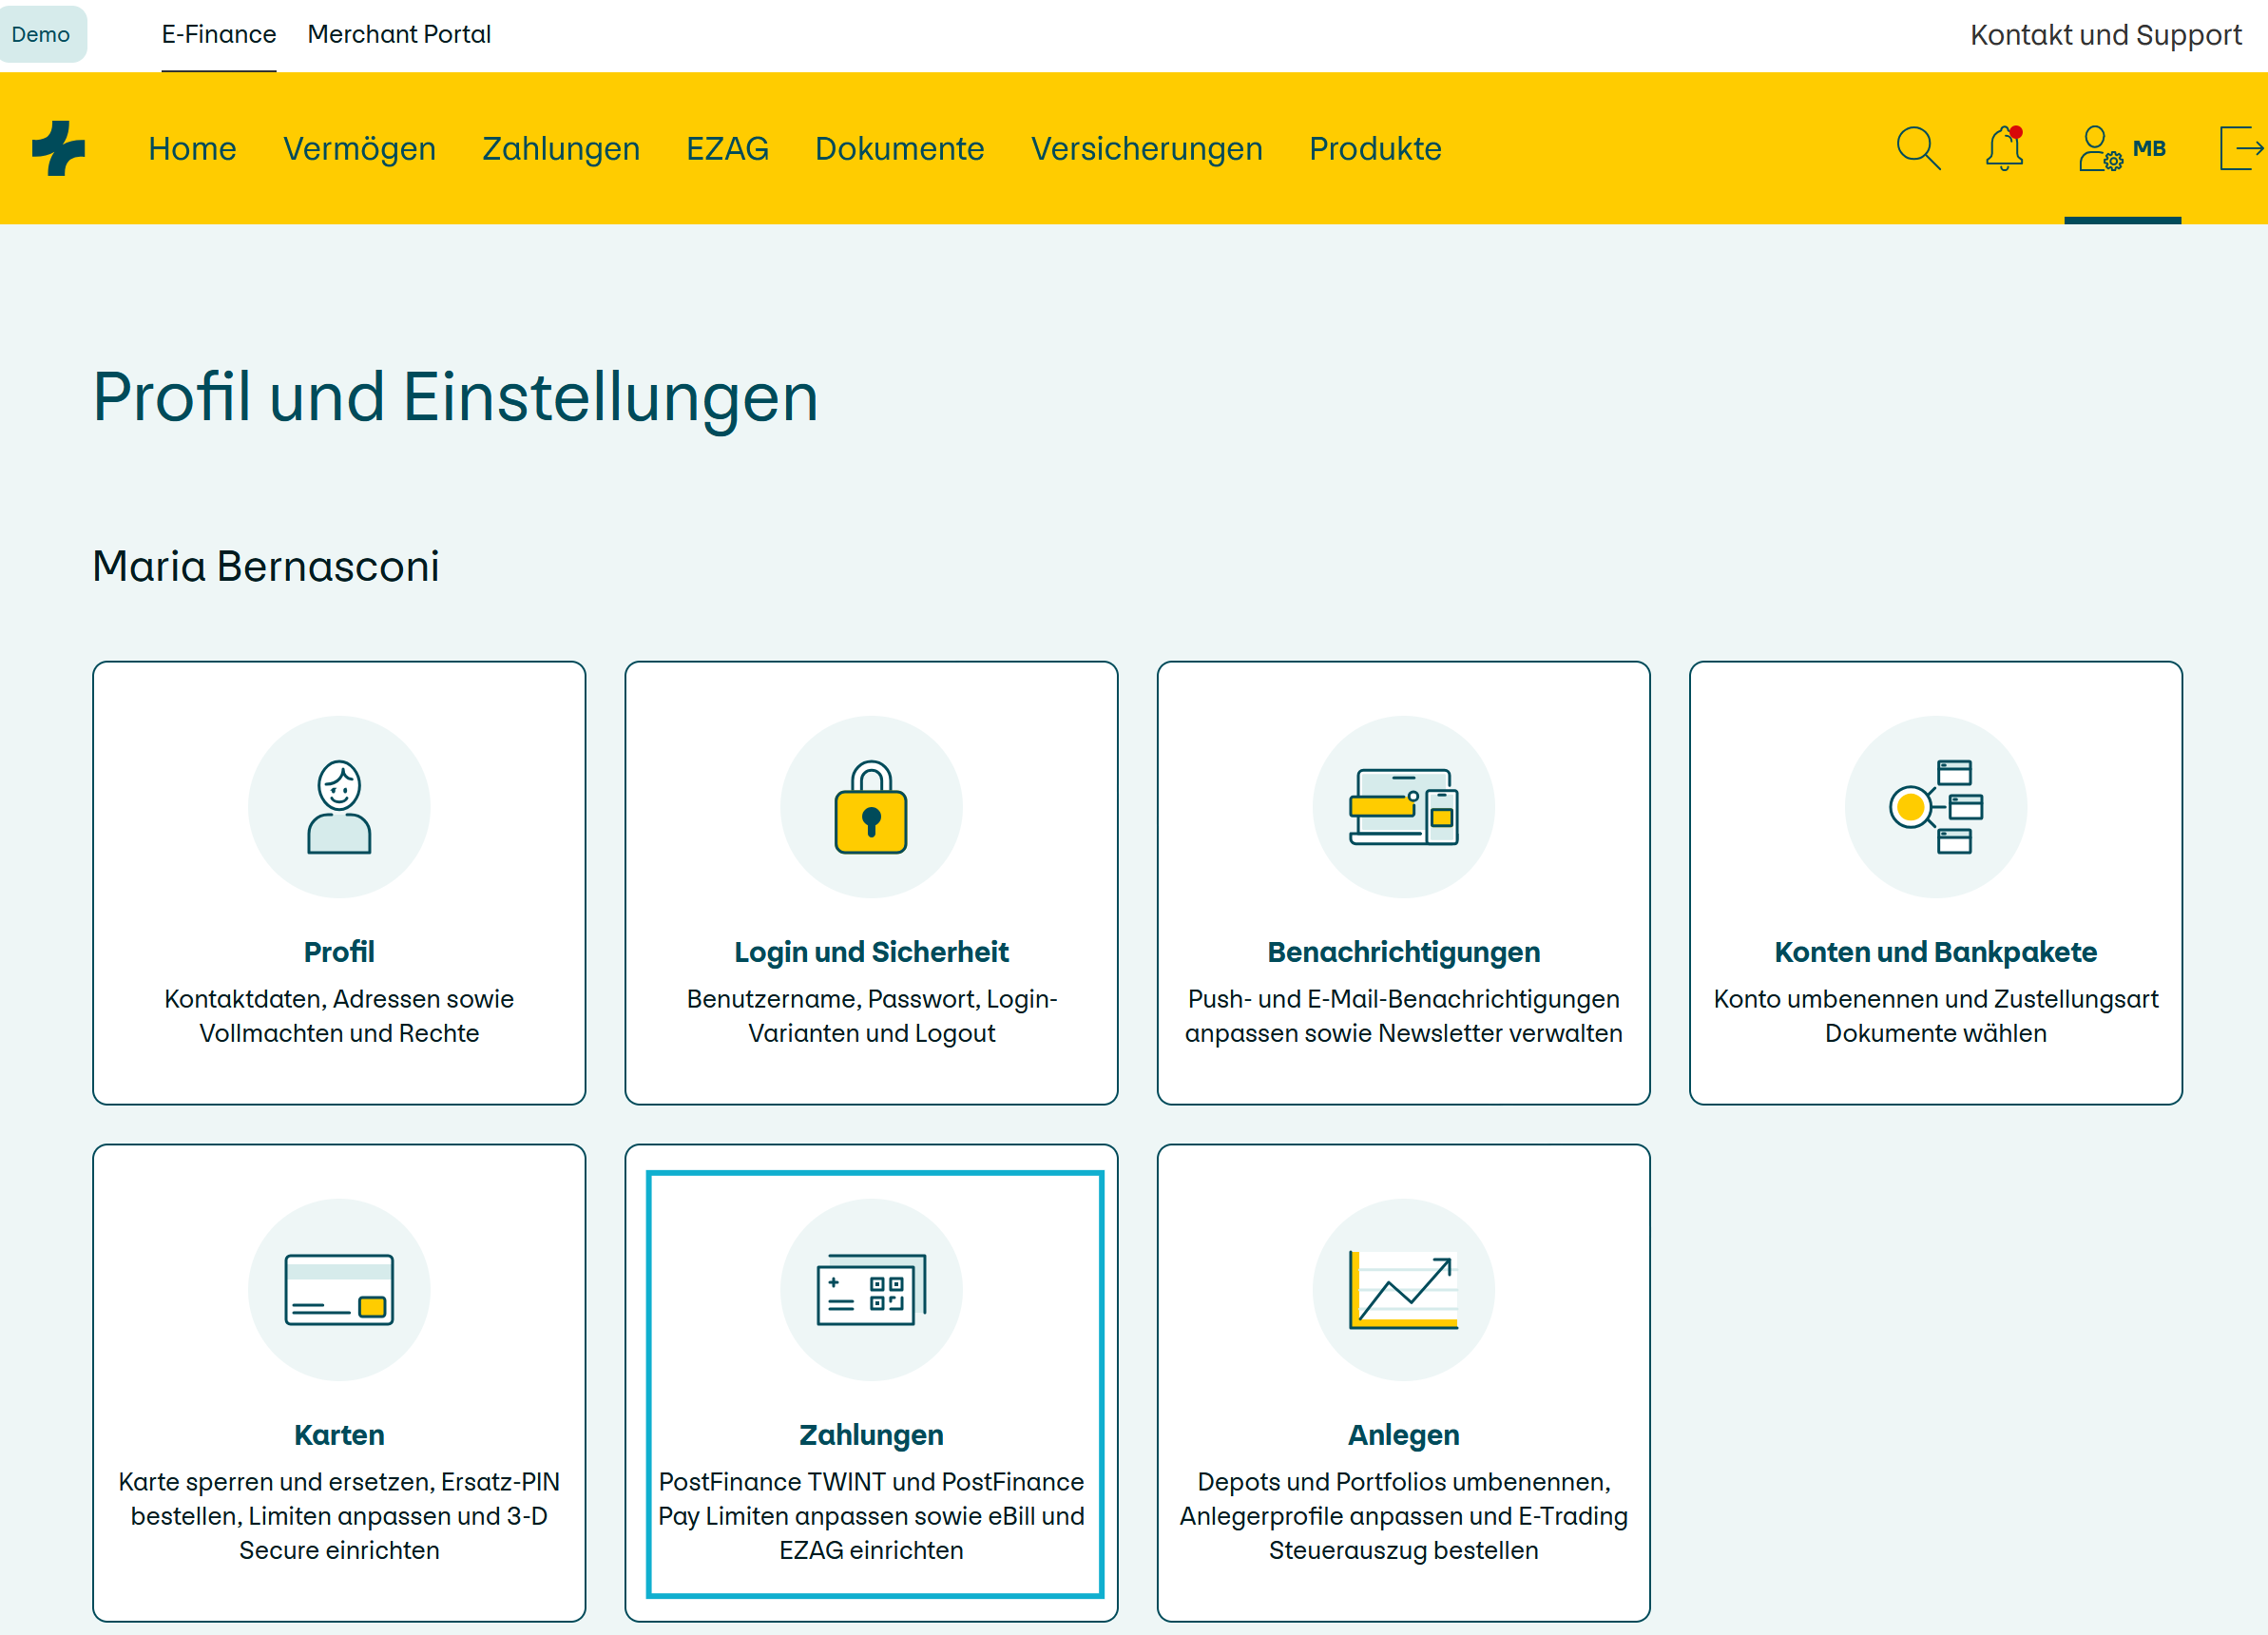Click the credit card icon for Karten
The height and width of the screenshot is (1635, 2268).
coord(339,1290)
